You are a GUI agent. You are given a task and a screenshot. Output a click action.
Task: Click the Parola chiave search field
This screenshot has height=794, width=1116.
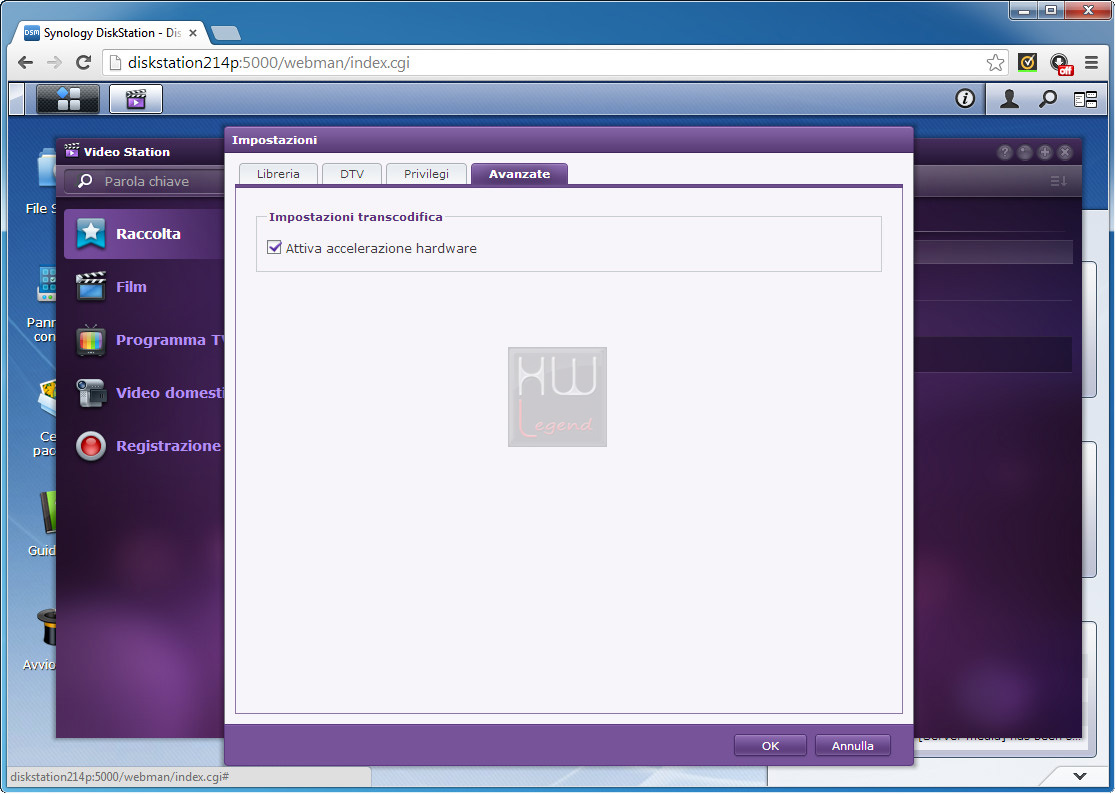click(x=144, y=181)
